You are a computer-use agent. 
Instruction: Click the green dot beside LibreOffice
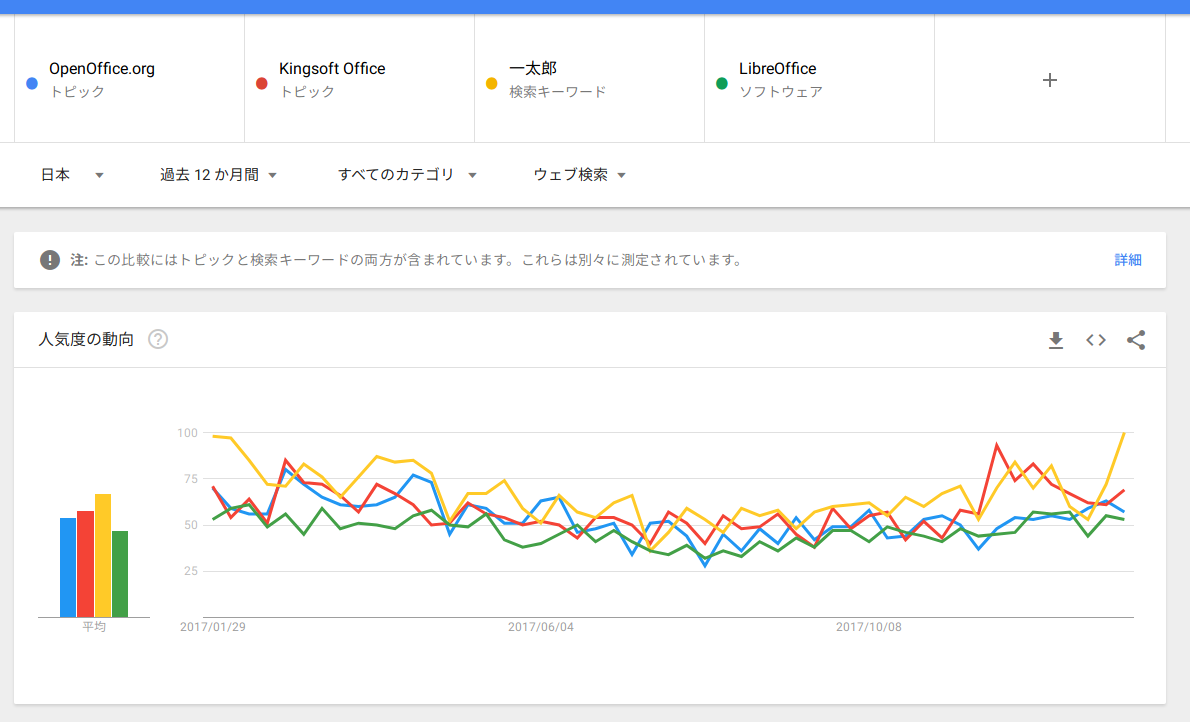point(722,84)
